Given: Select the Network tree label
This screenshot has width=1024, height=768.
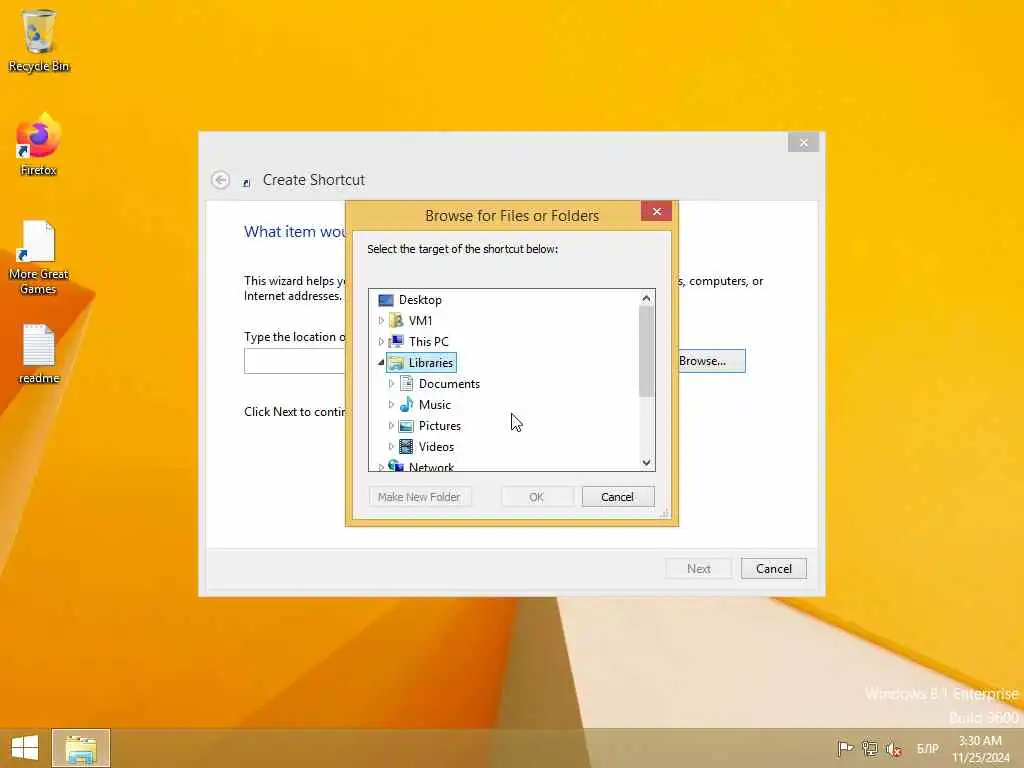Looking at the screenshot, I should 431,466.
